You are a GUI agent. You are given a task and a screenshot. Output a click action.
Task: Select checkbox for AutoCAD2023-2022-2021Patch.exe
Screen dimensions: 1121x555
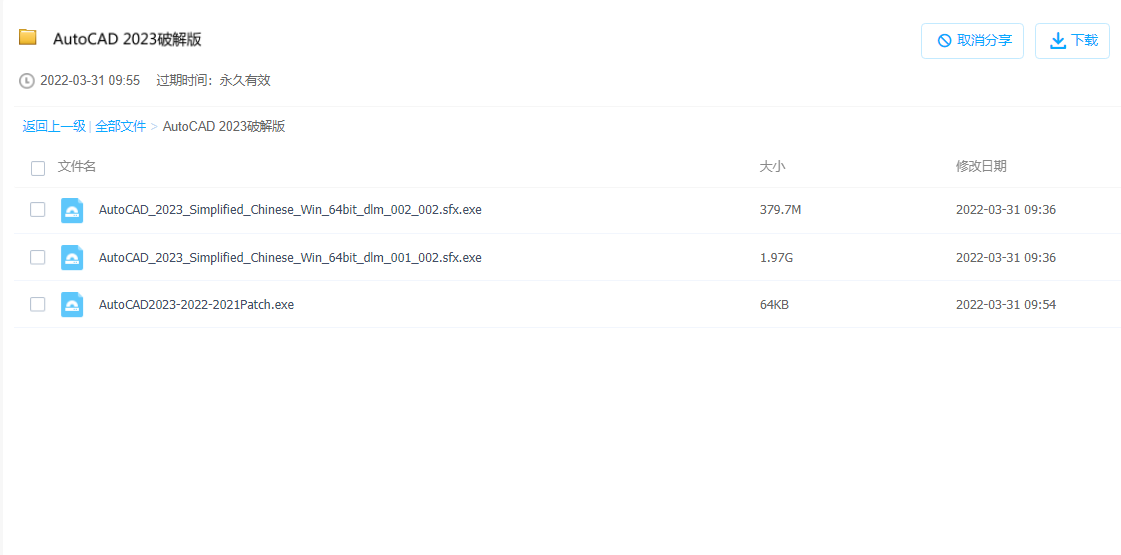pos(38,304)
